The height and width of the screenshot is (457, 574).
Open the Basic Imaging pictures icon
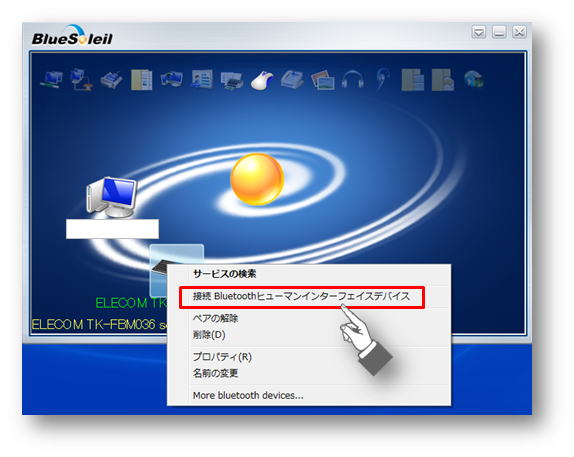[323, 80]
